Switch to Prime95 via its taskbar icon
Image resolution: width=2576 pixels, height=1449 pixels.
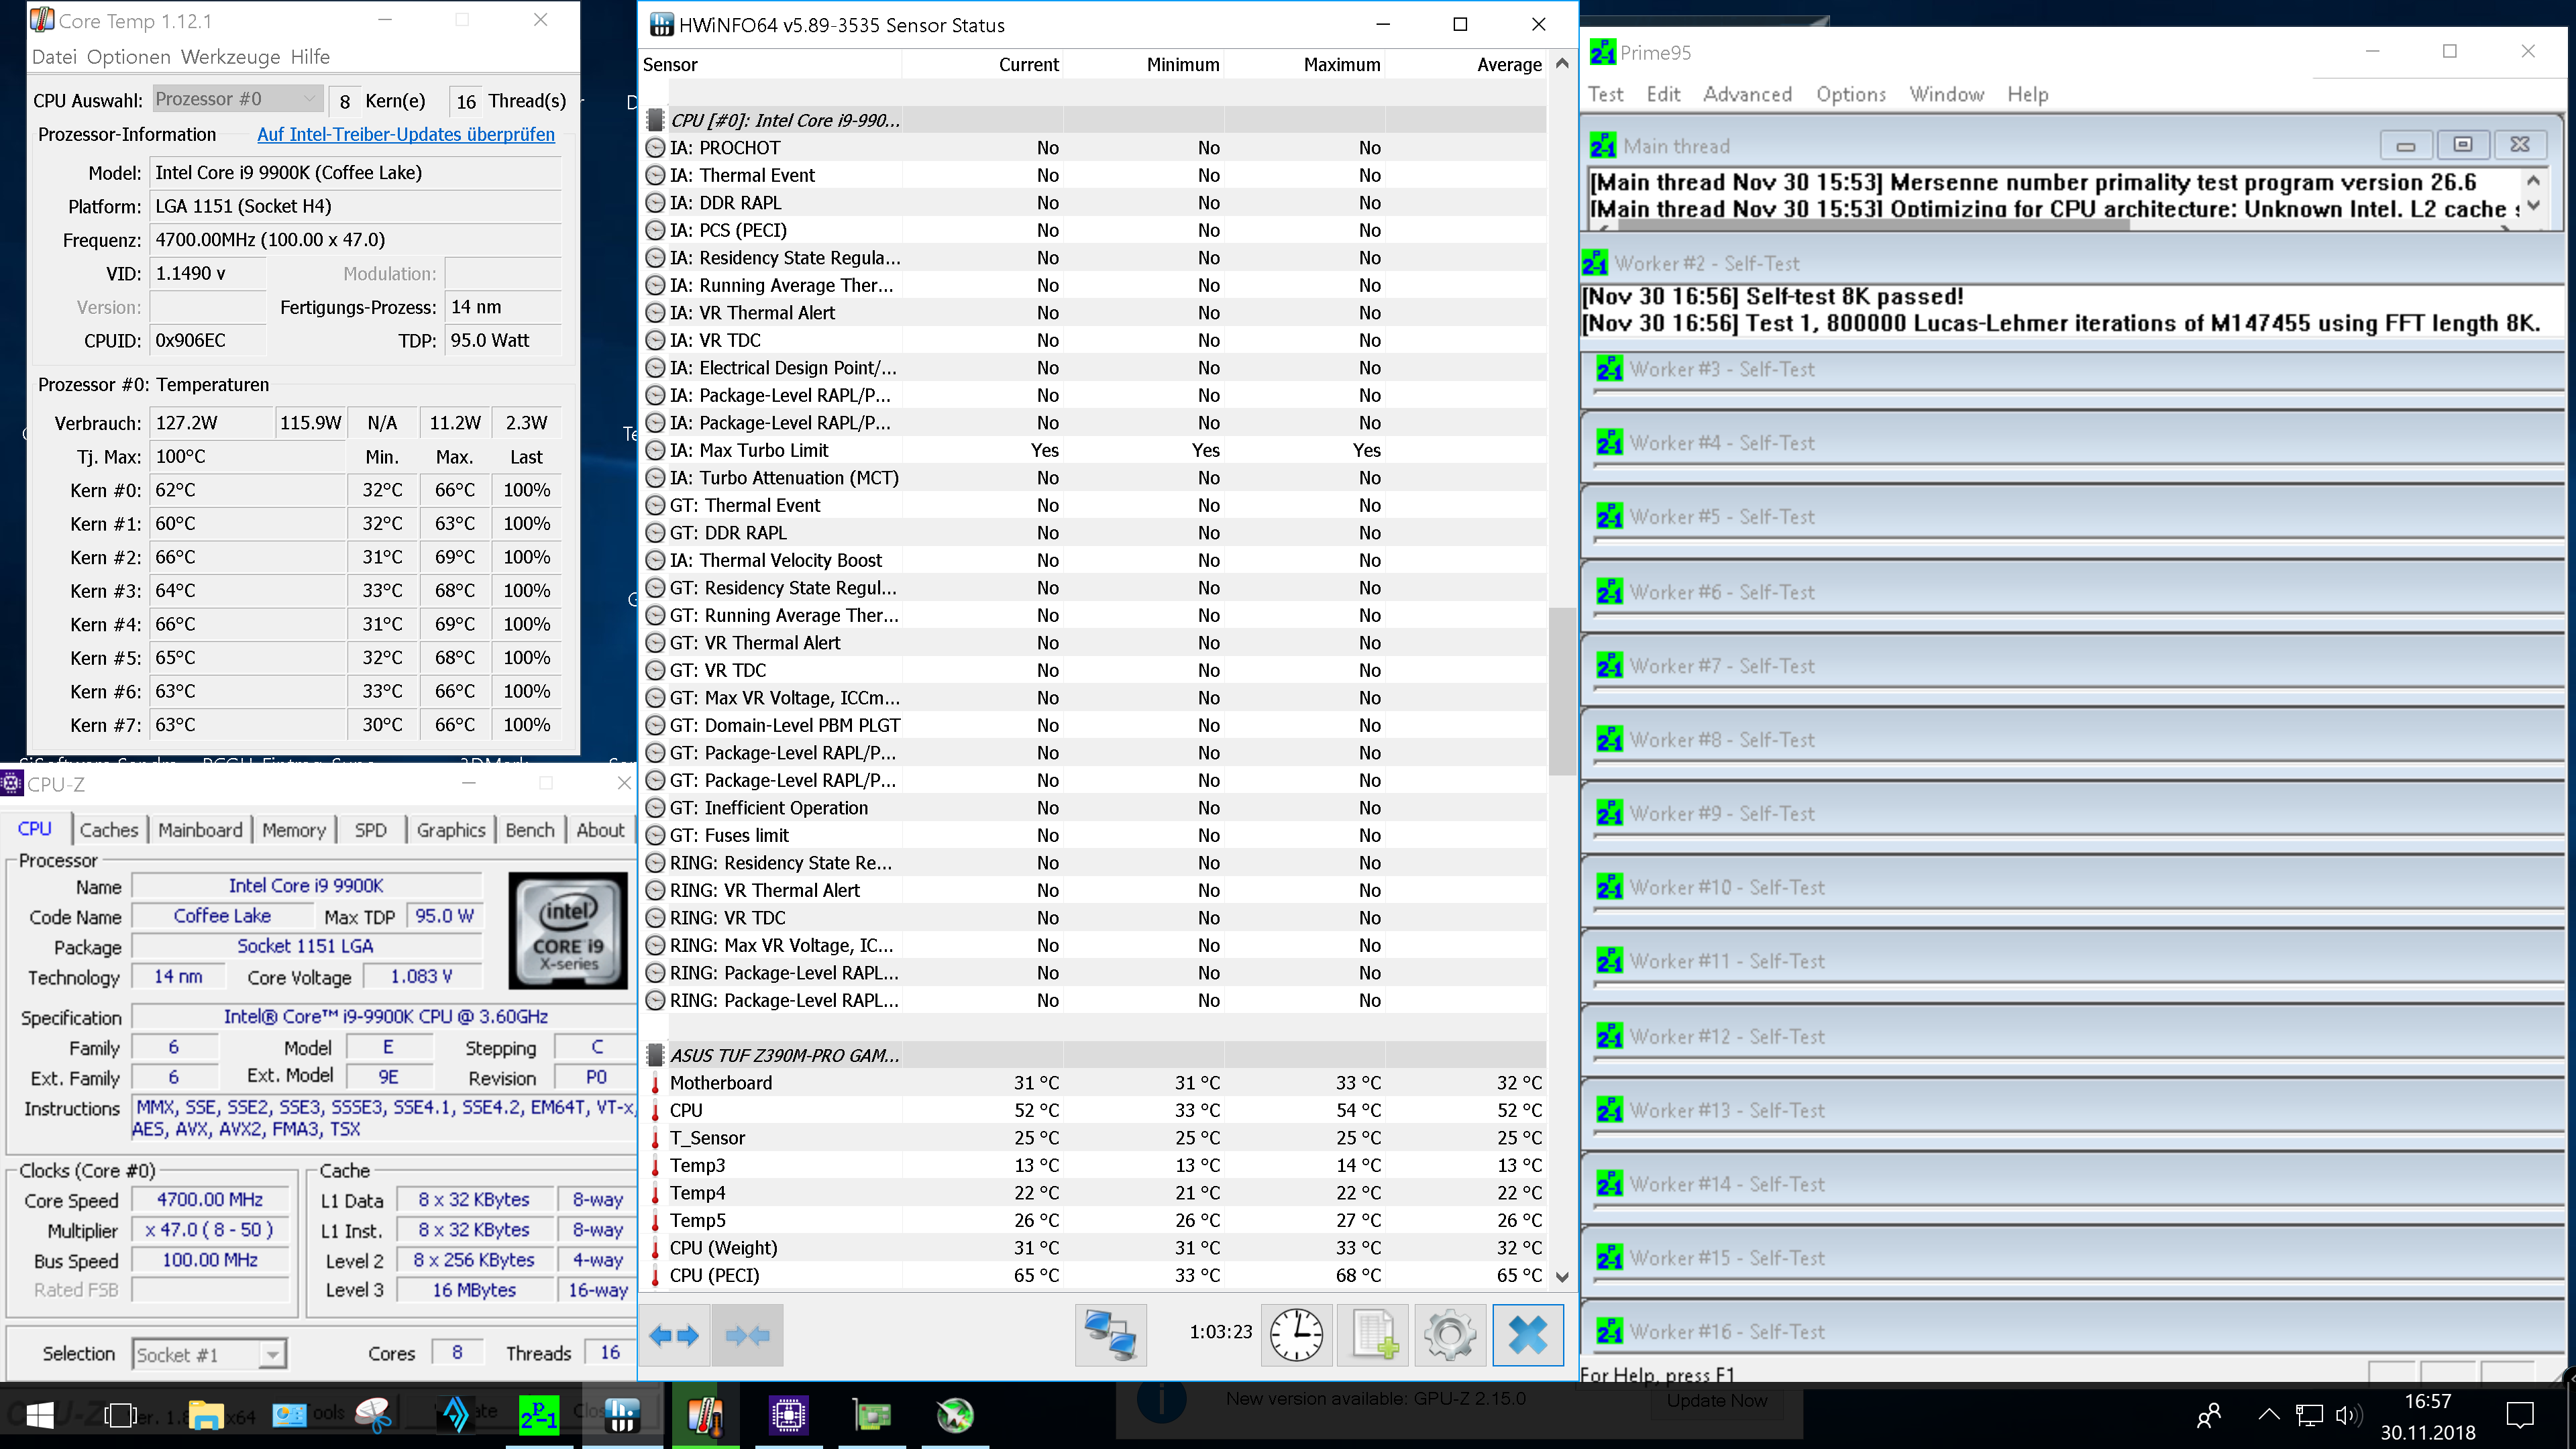click(x=539, y=1415)
